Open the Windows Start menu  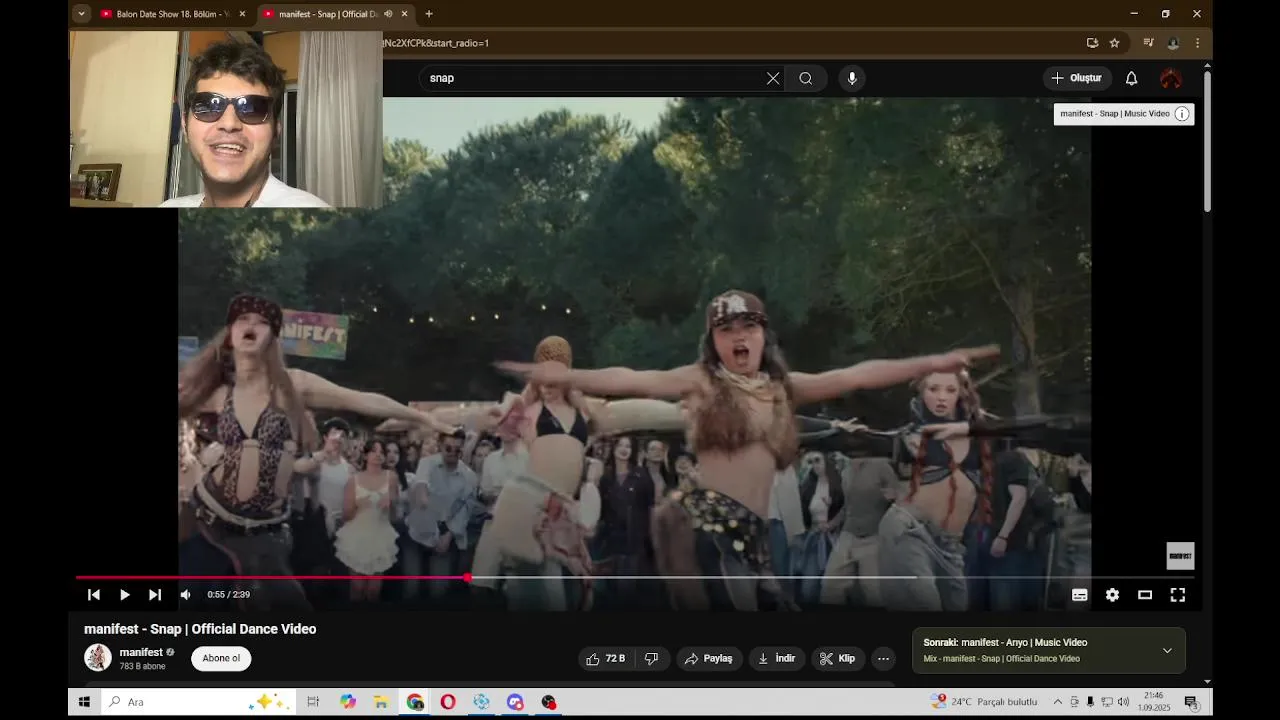tap(84, 702)
